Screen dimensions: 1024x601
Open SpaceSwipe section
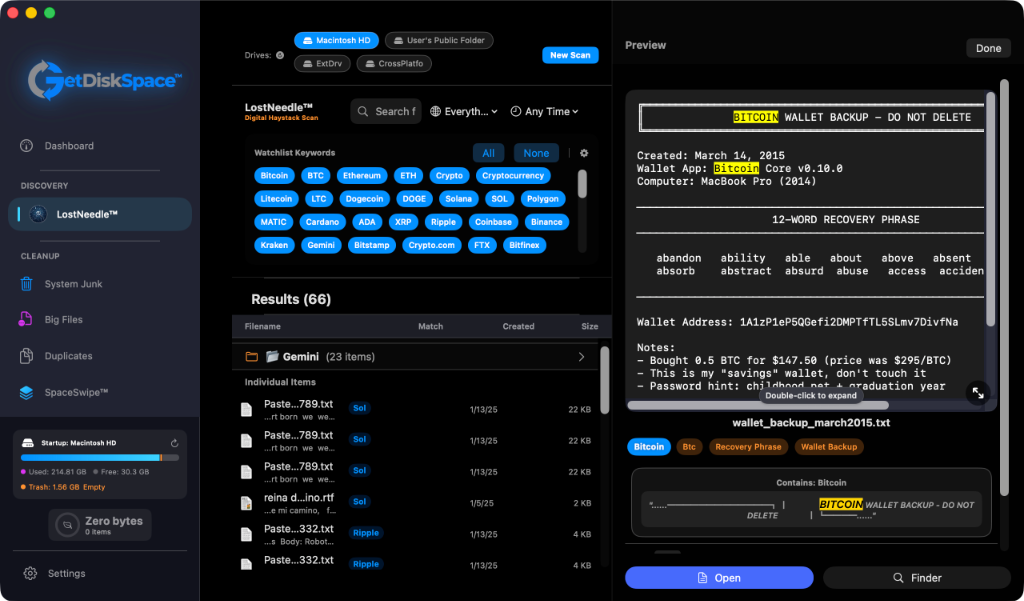click(x=76, y=393)
